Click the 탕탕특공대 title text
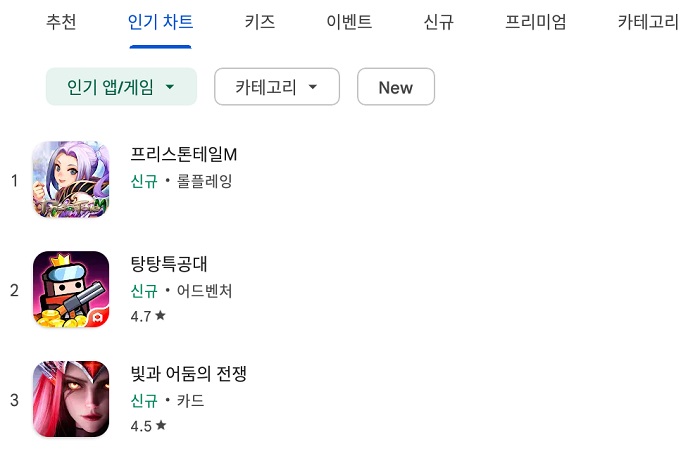700x463 pixels. pyautogui.click(x=169, y=264)
